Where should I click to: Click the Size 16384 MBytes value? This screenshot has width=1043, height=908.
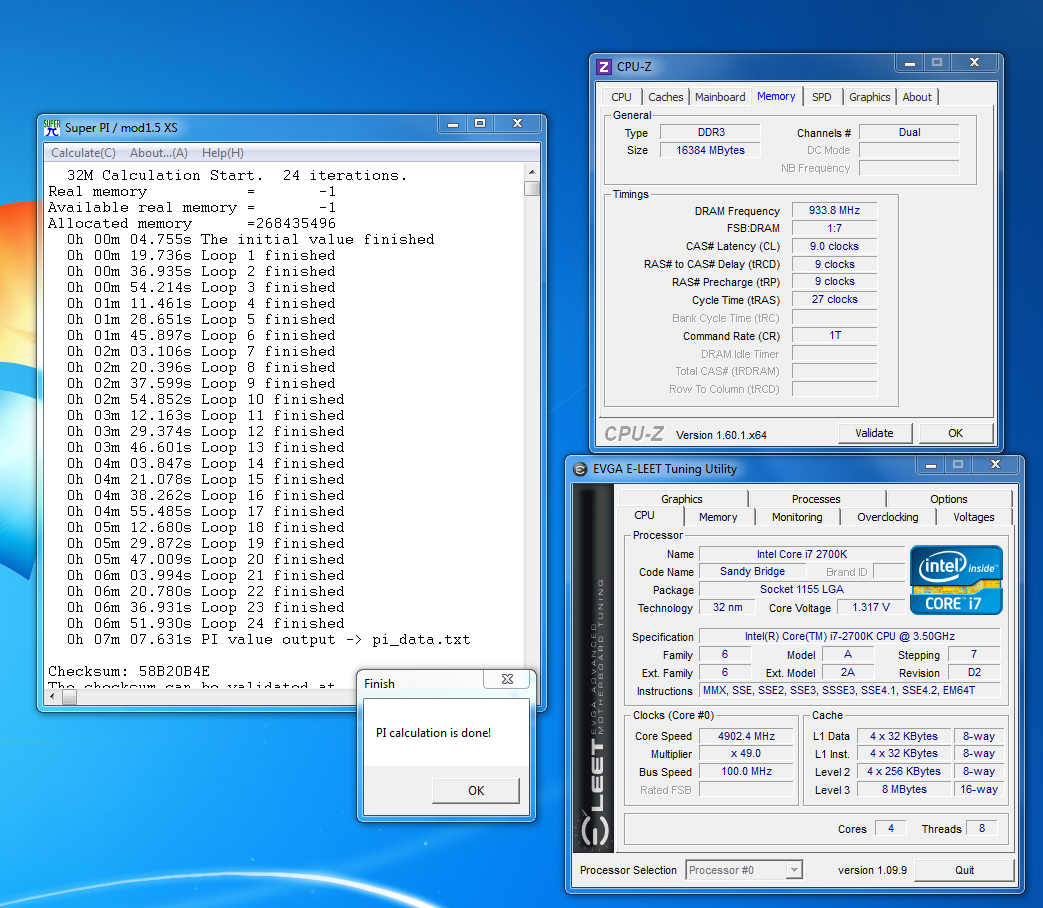tap(710, 150)
